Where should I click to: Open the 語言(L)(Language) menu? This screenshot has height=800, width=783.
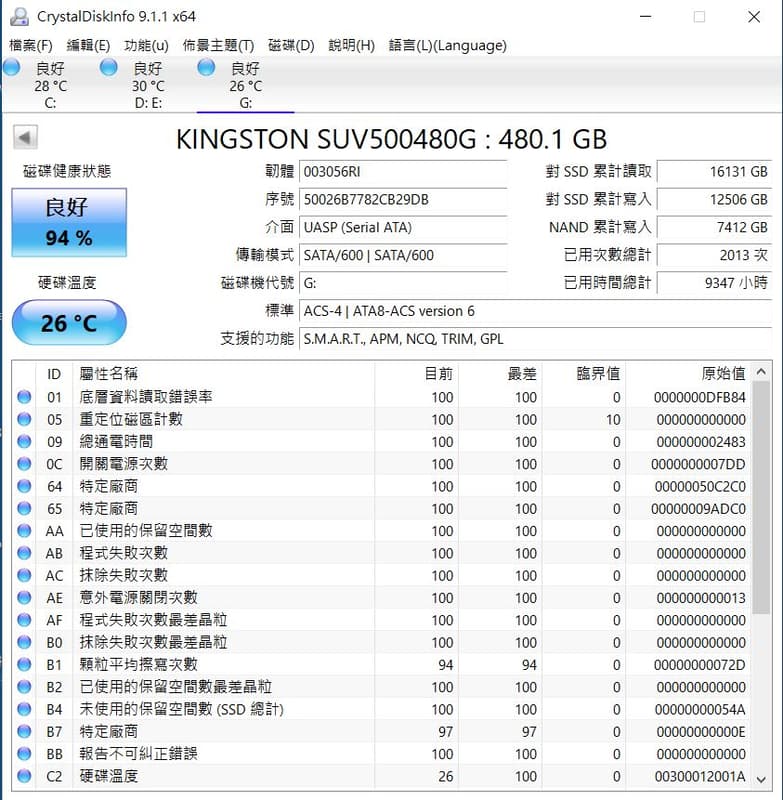(x=447, y=45)
